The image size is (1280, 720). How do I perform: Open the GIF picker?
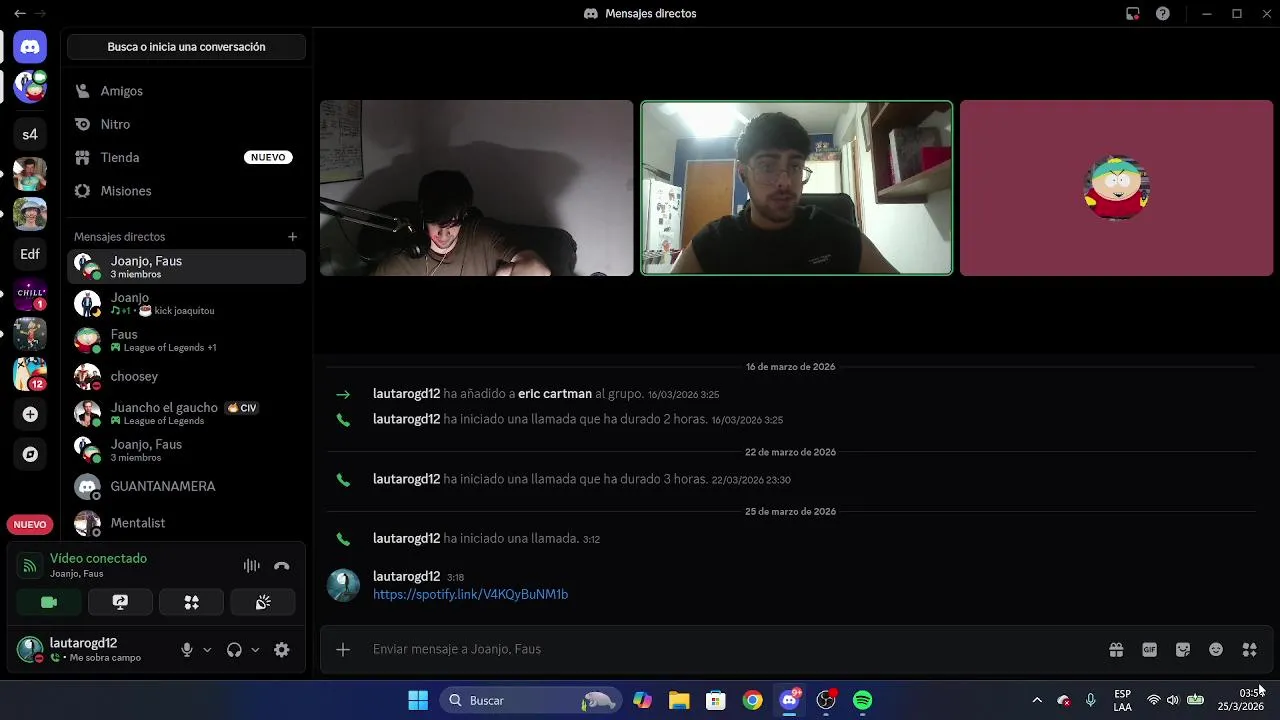1149,650
